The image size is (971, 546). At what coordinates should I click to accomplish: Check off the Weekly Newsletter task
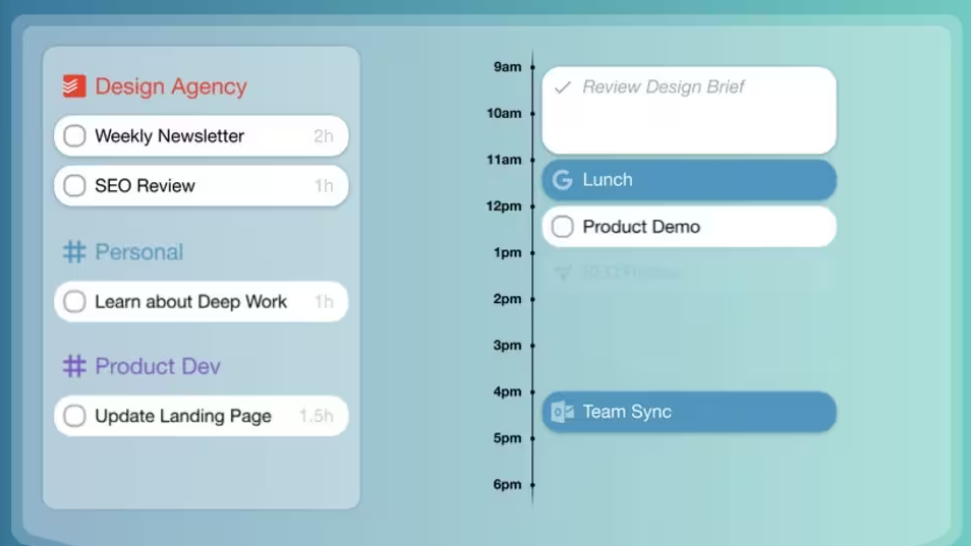75,136
